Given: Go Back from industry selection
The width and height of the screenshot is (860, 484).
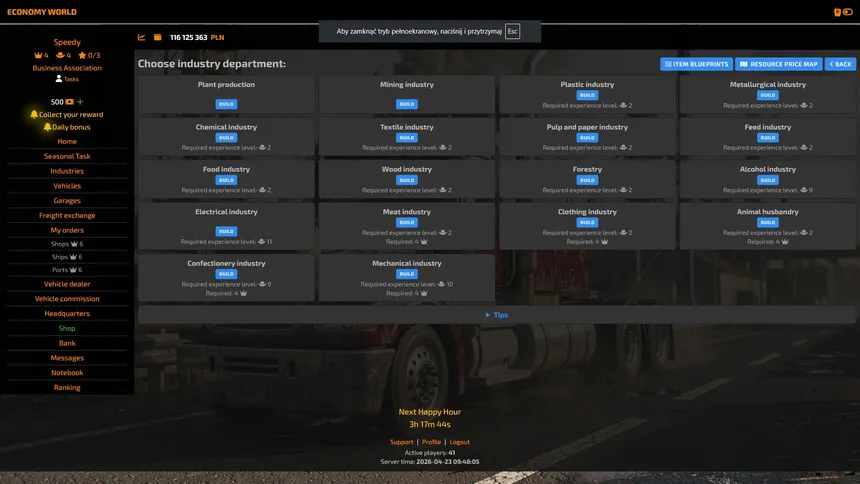Looking at the screenshot, I should [840, 64].
